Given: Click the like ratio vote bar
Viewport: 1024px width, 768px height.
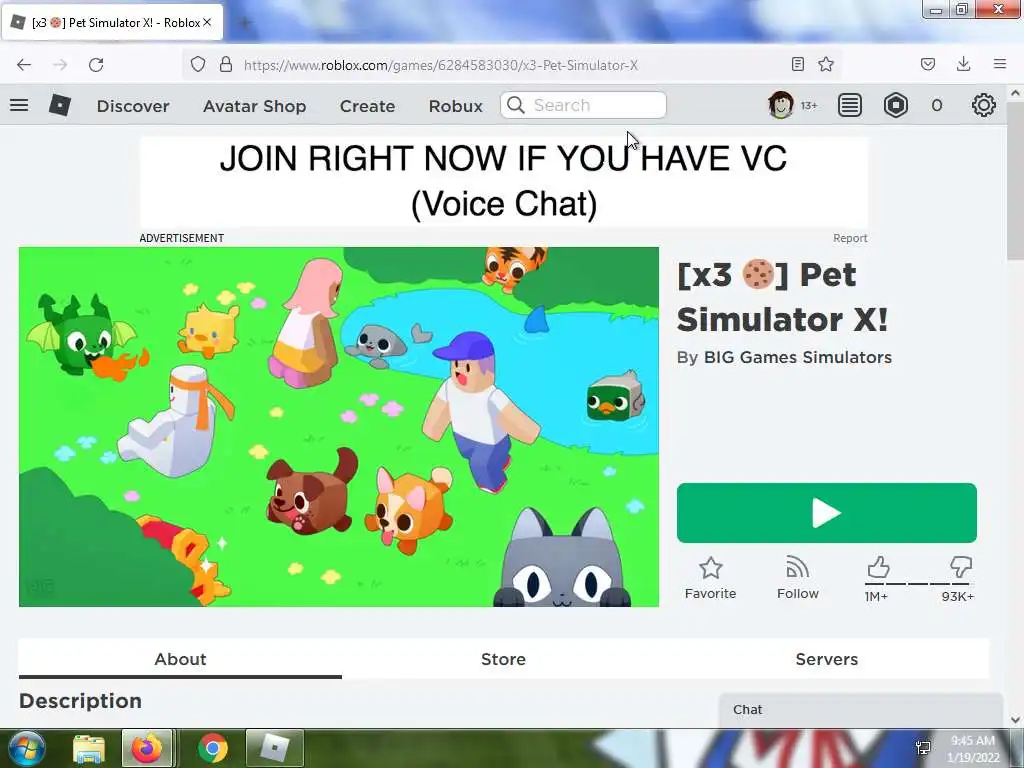Looking at the screenshot, I should pos(919,583).
